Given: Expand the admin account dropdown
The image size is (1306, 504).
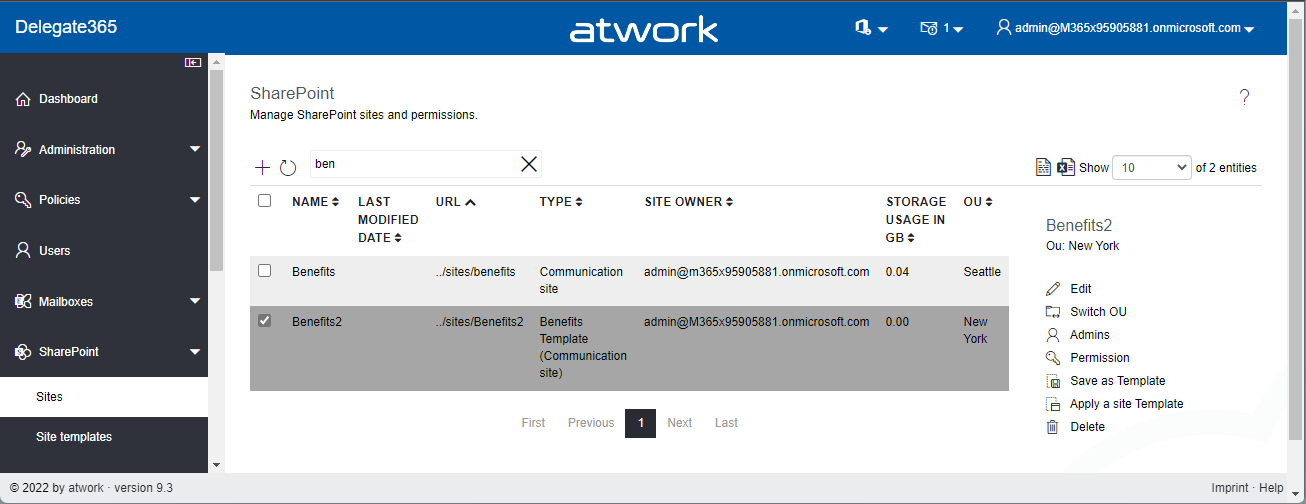Looking at the screenshot, I should pyautogui.click(x=1126, y=28).
